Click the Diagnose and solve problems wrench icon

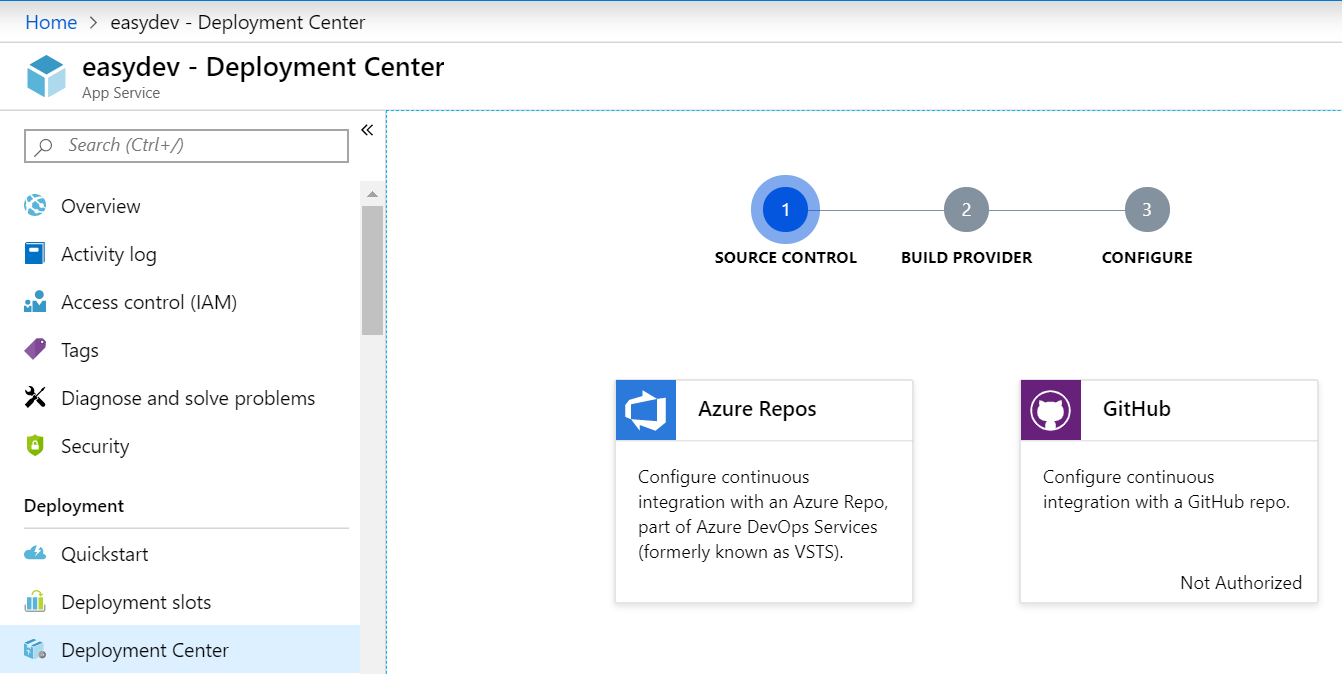35,397
